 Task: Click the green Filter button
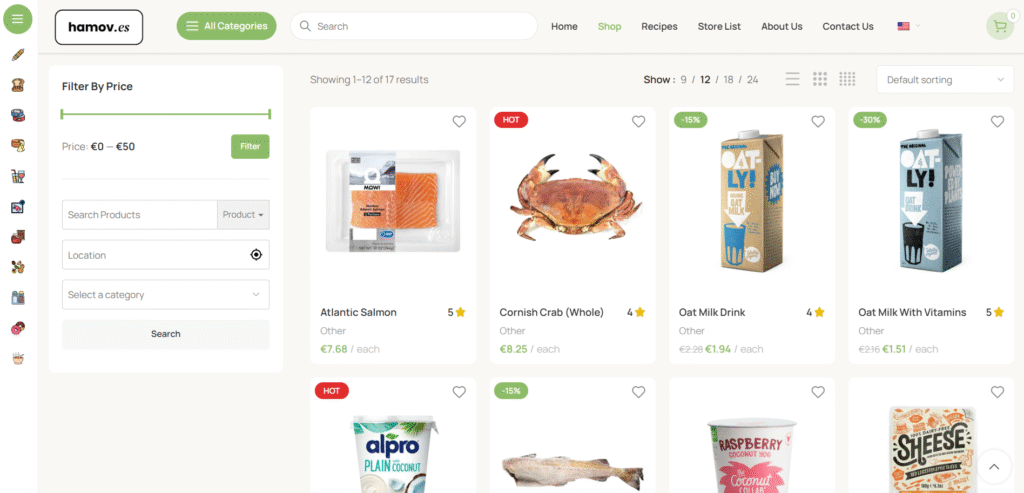click(250, 146)
